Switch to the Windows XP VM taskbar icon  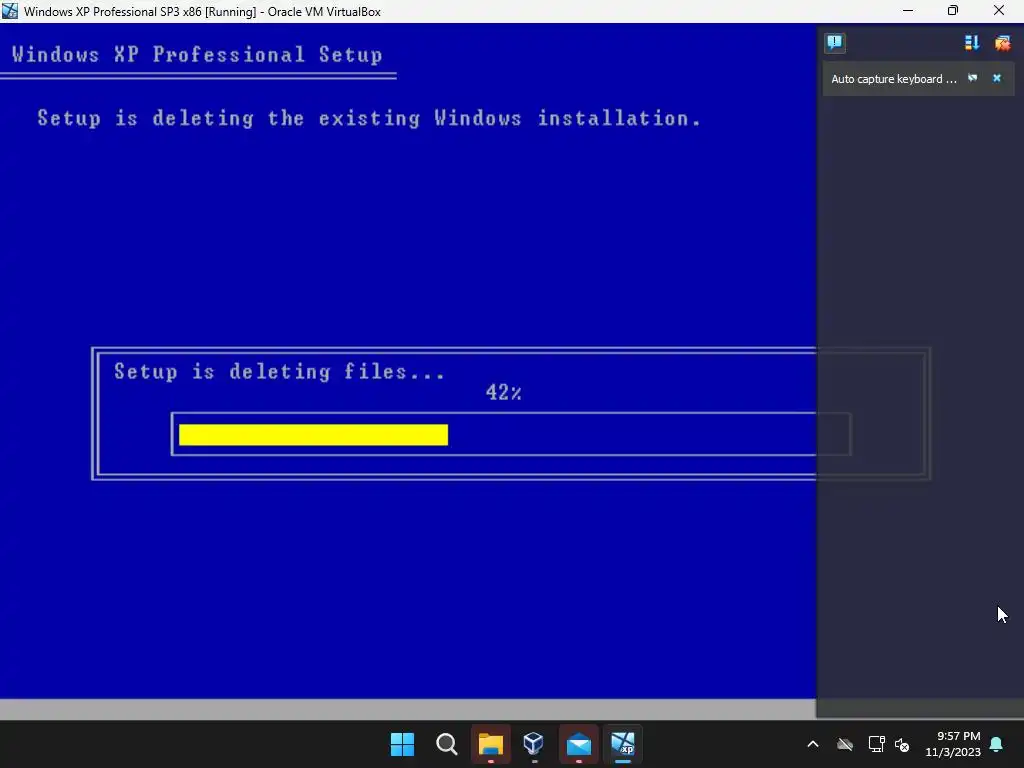coord(622,744)
